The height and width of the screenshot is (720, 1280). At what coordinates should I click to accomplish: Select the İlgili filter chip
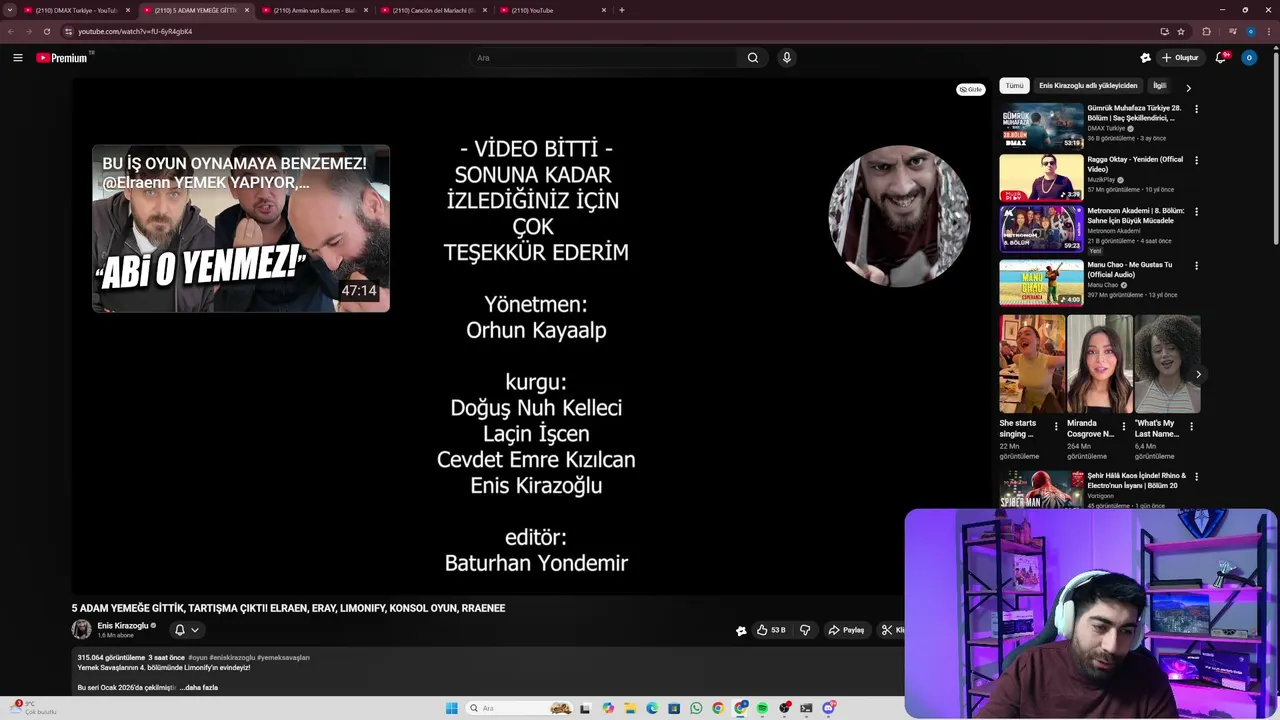[1160, 86]
